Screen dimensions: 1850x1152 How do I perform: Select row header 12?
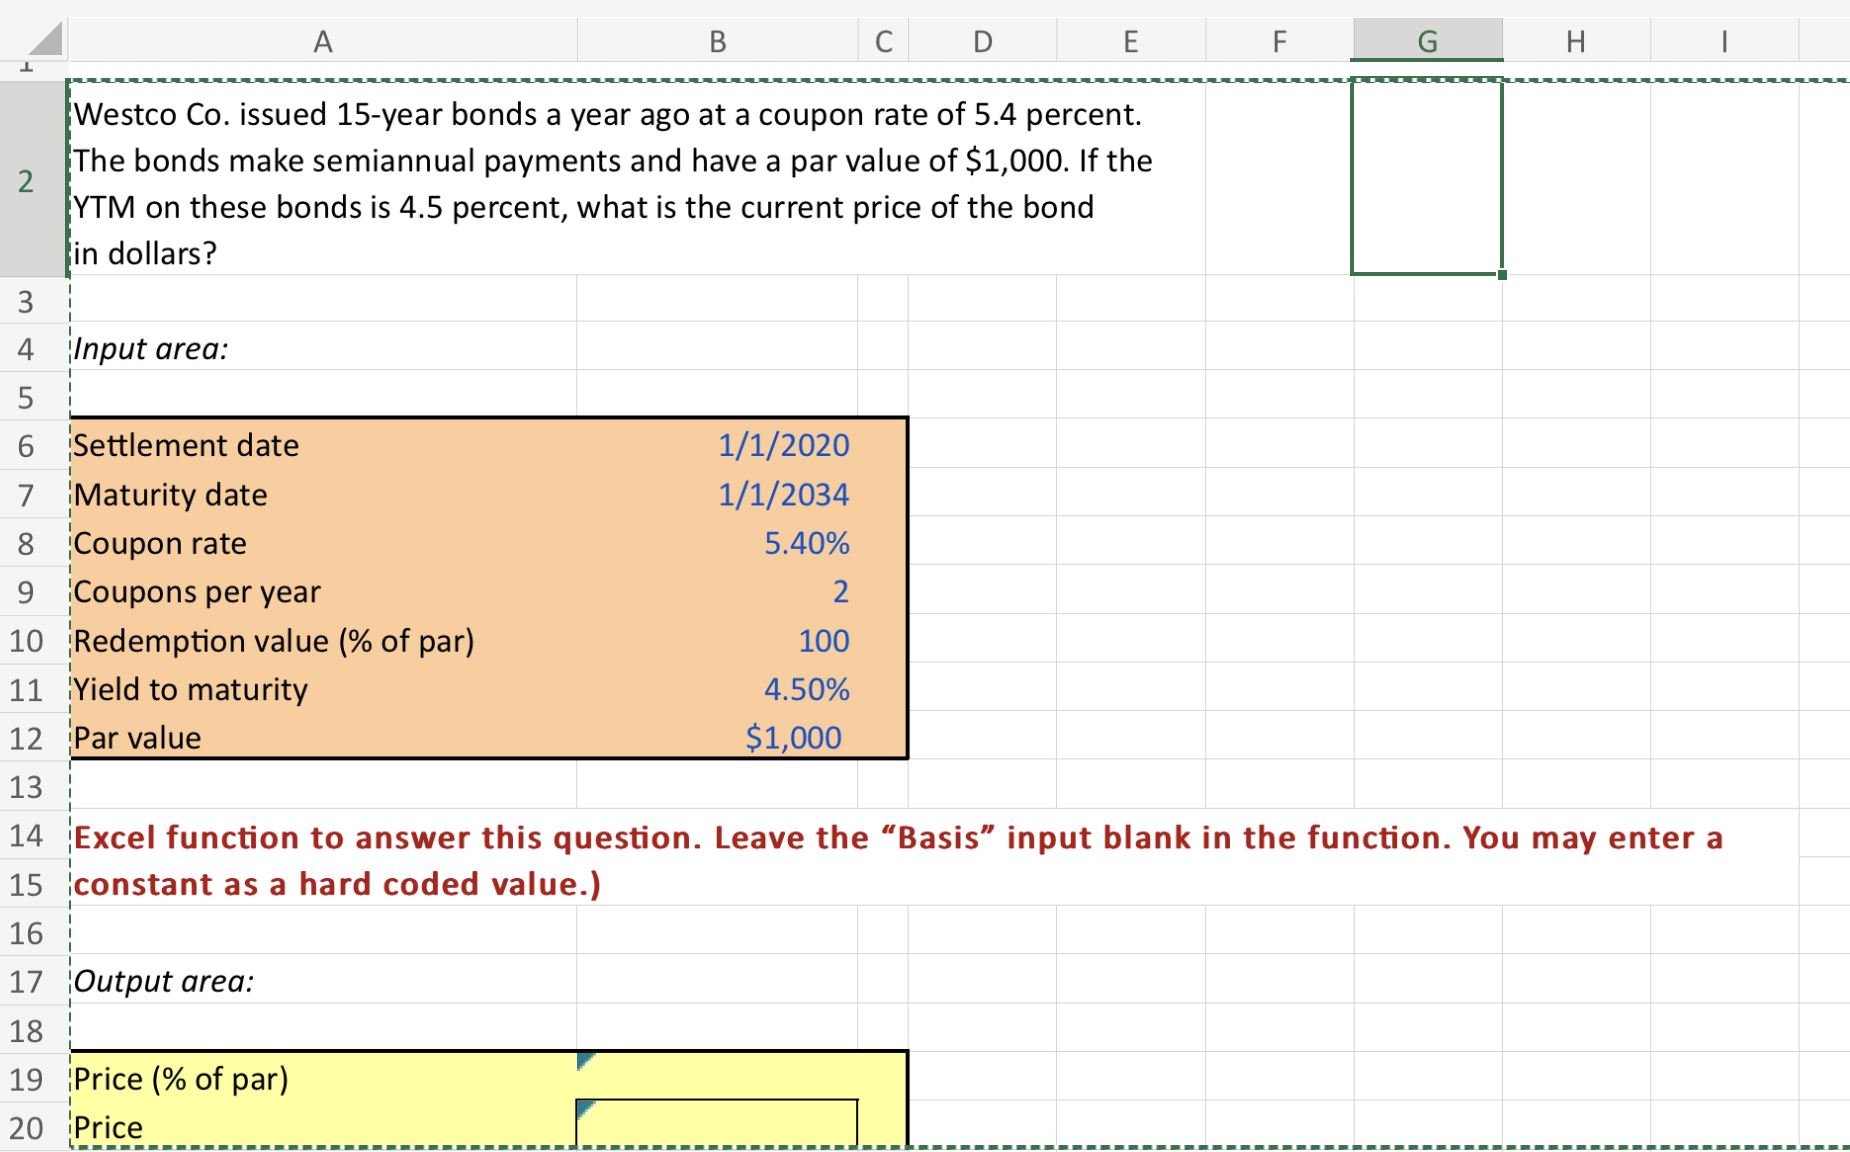coord(25,738)
